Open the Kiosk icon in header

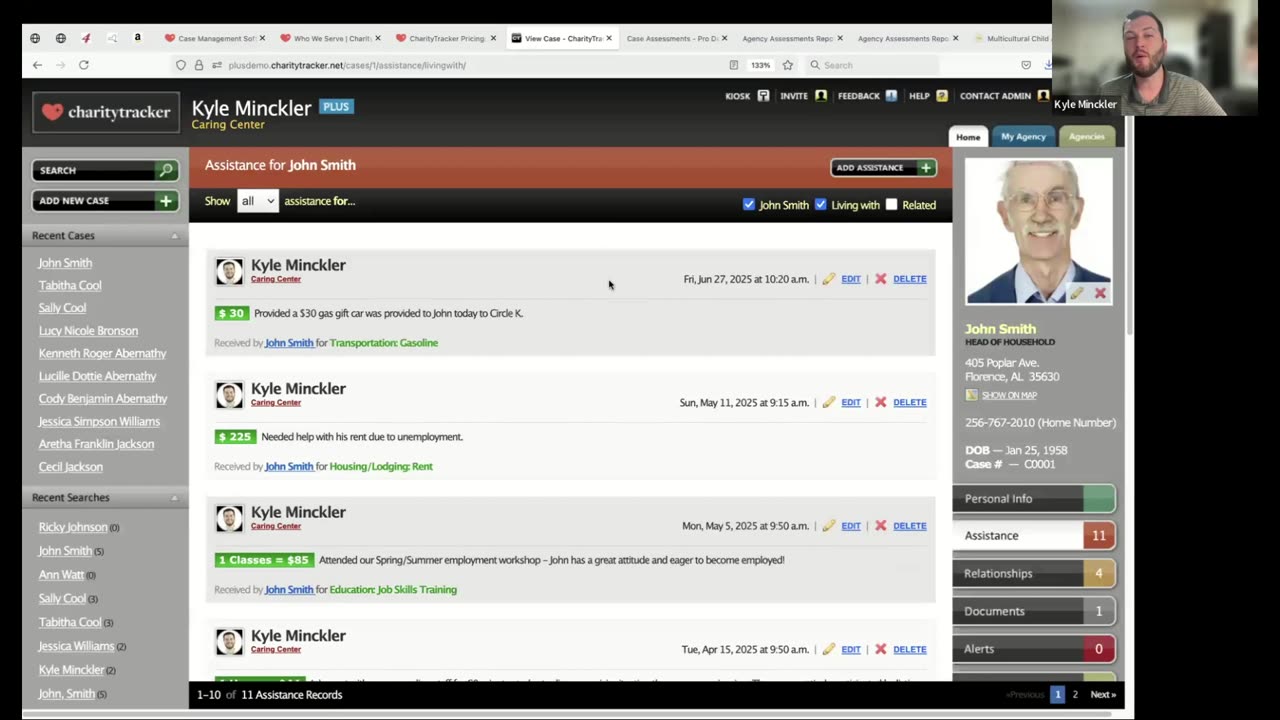click(763, 96)
